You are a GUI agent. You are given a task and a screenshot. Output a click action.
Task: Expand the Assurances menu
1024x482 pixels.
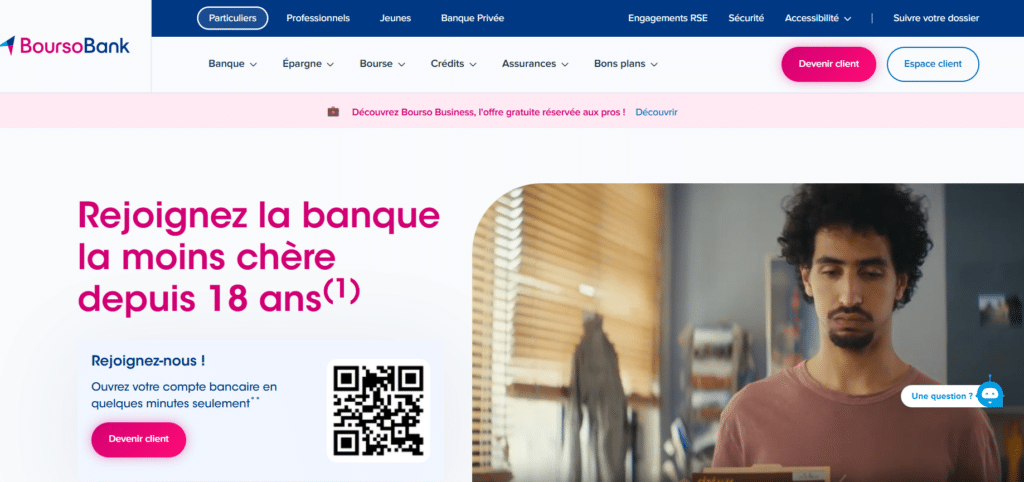pos(535,64)
